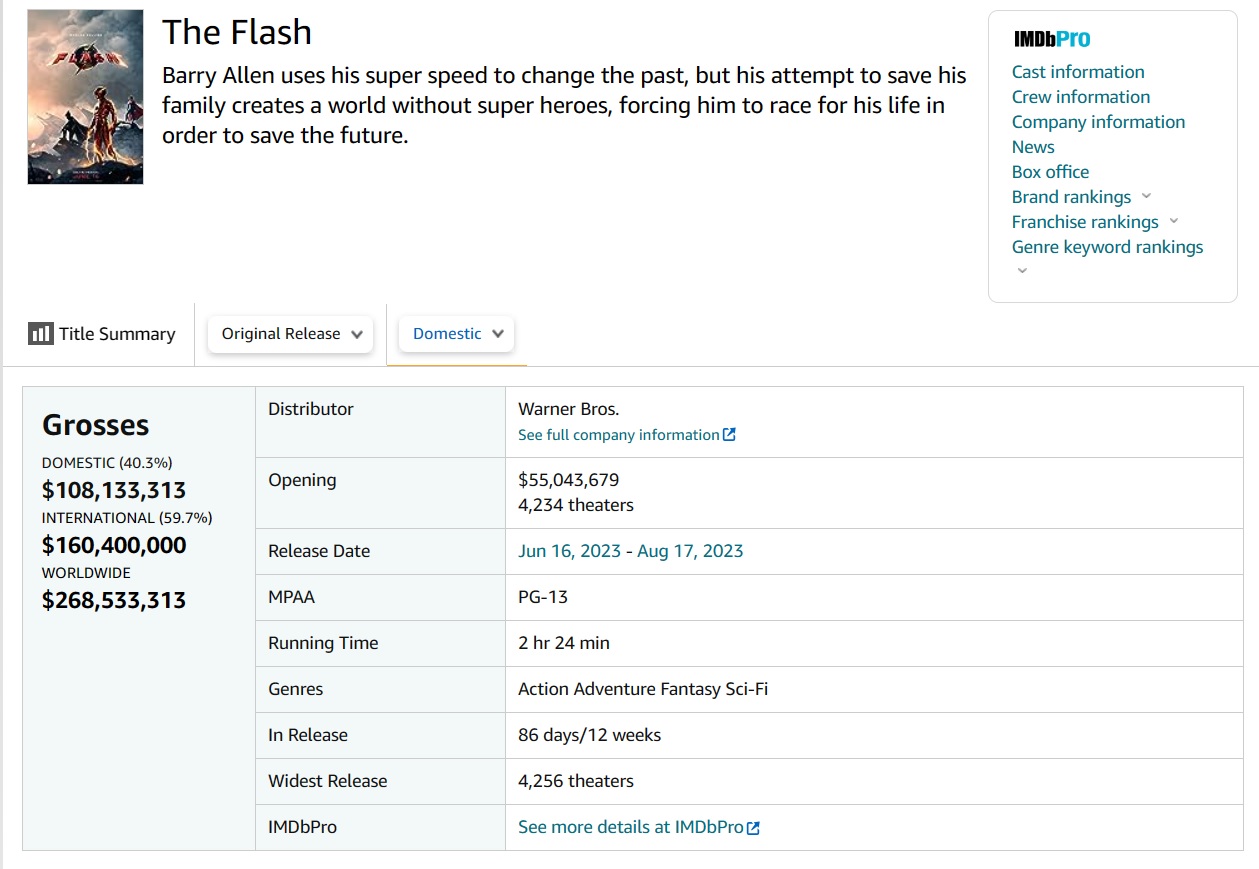Click the Title Summary bar chart icon
The width and height of the screenshot is (1259, 869).
point(40,334)
